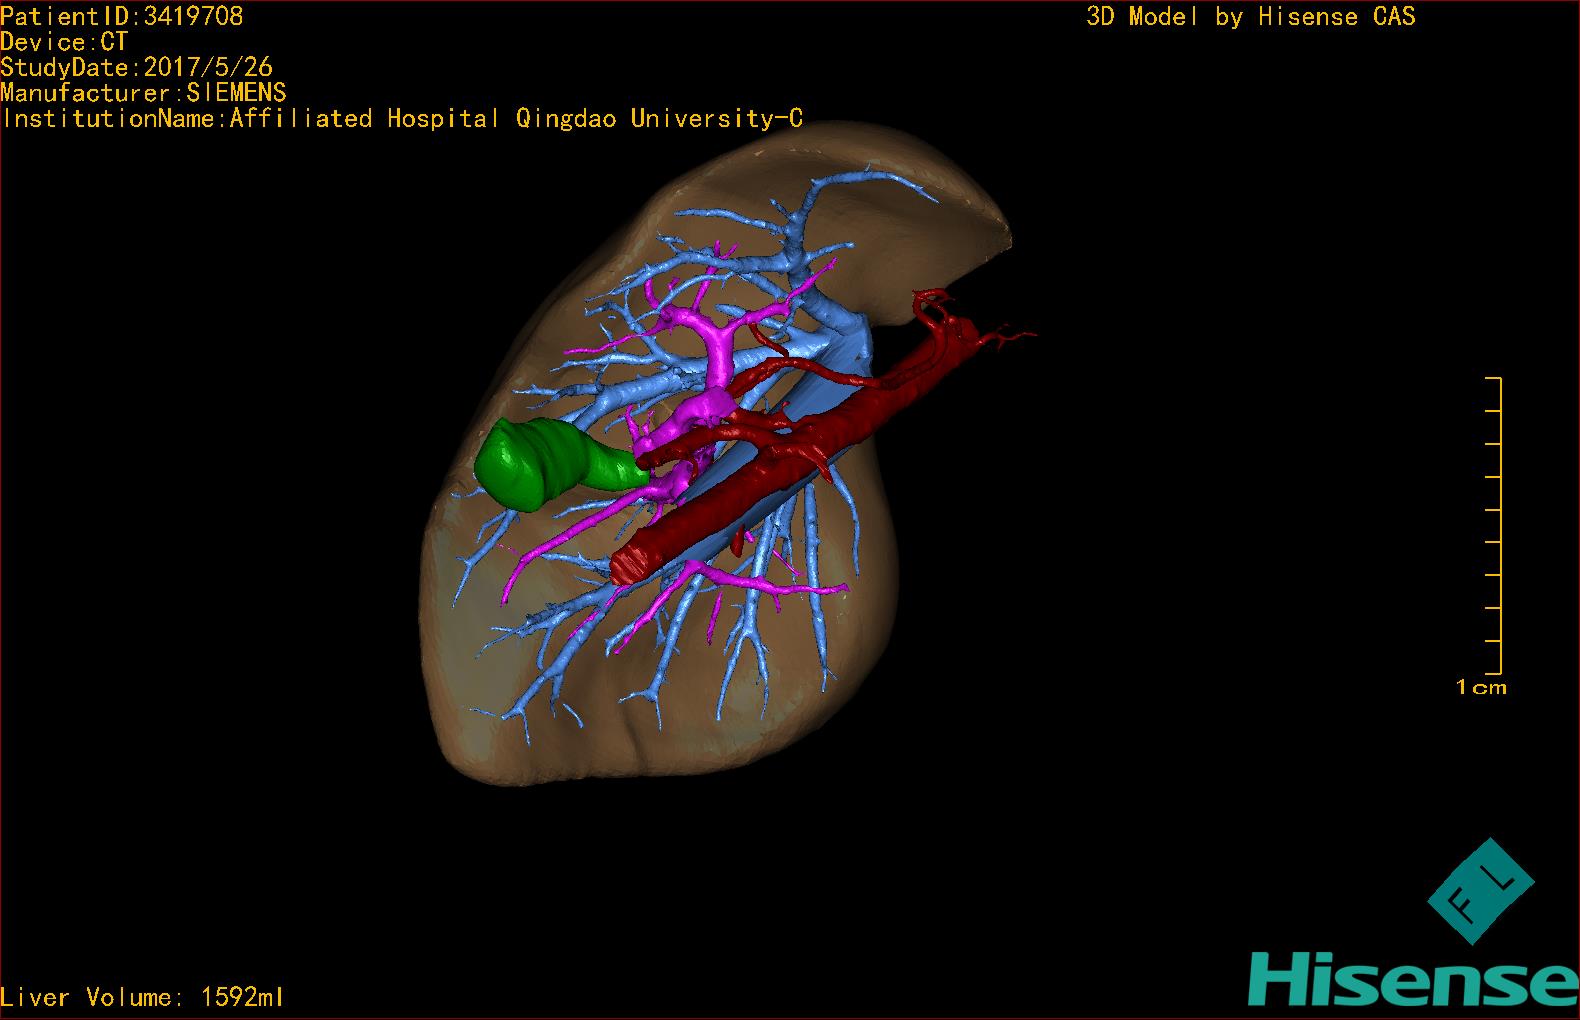
Task: Click the Manufacturer:SIEMENS text
Action: click(x=143, y=93)
